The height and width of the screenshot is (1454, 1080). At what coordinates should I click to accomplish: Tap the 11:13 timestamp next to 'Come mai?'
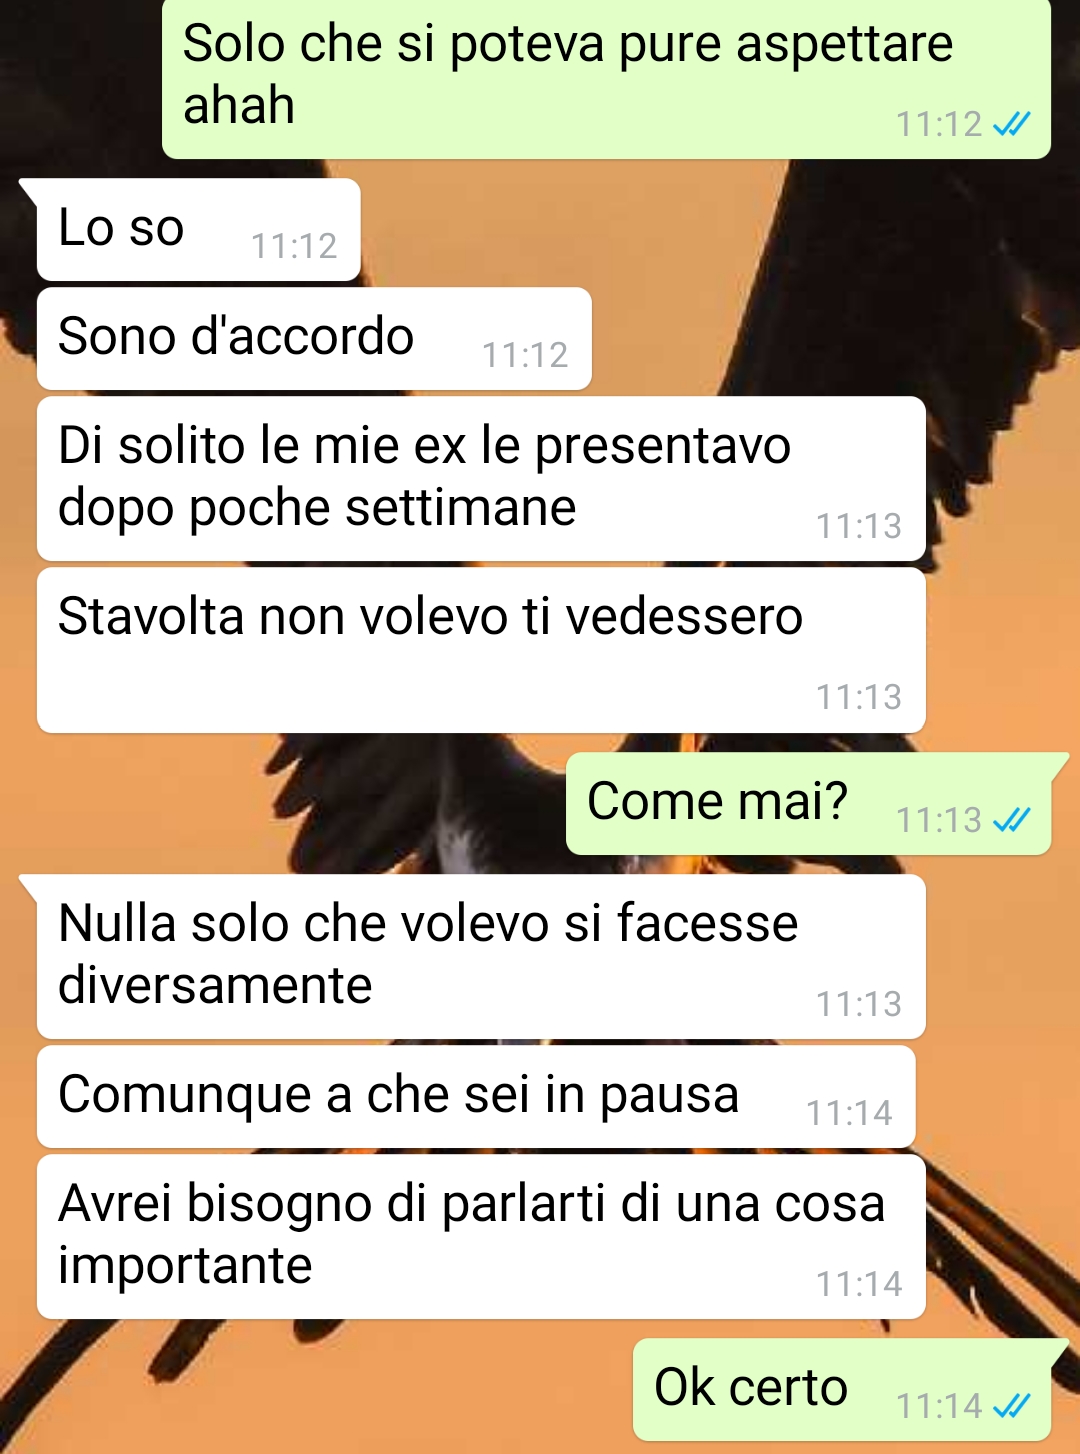pyautogui.click(x=939, y=821)
